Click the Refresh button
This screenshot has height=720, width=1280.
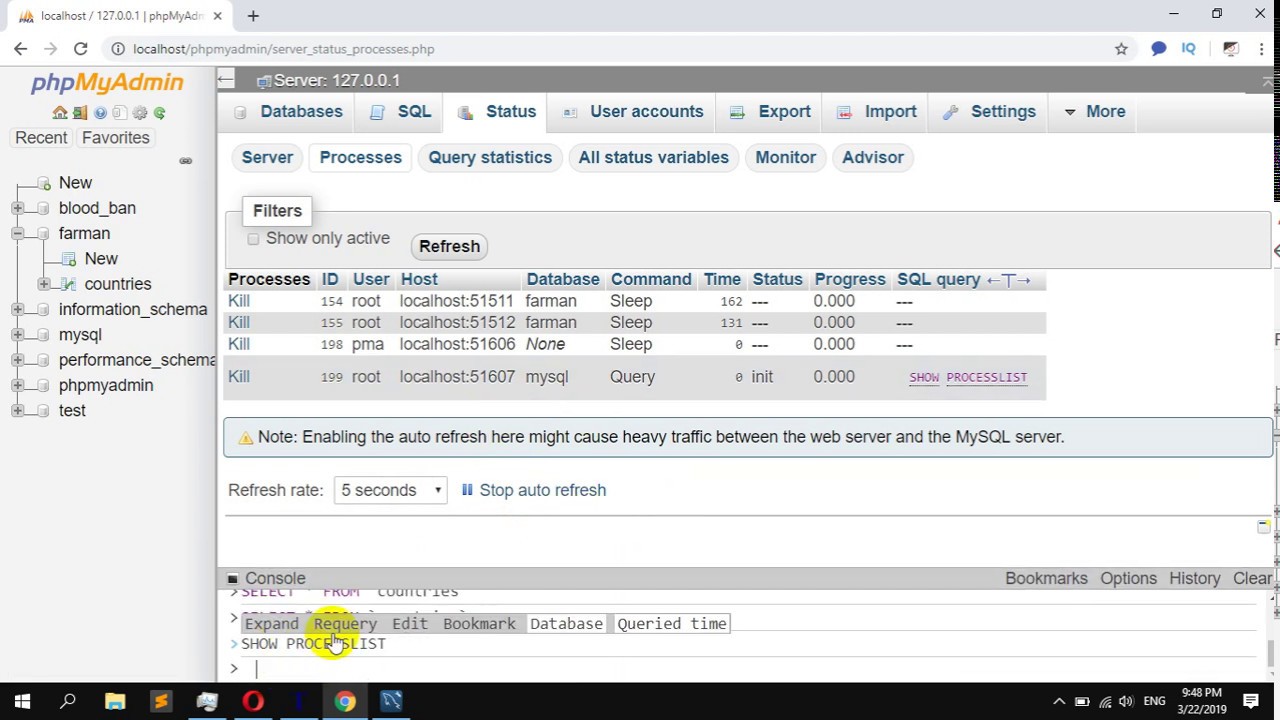pos(449,246)
